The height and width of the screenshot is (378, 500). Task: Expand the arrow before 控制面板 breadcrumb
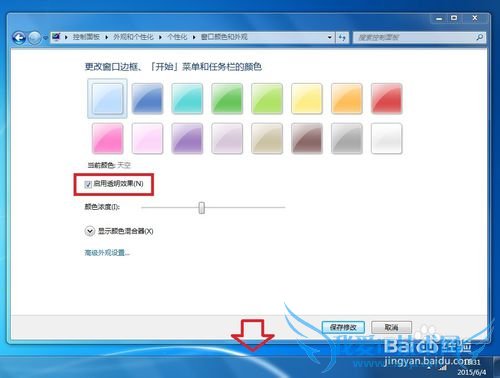click(66, 37)
